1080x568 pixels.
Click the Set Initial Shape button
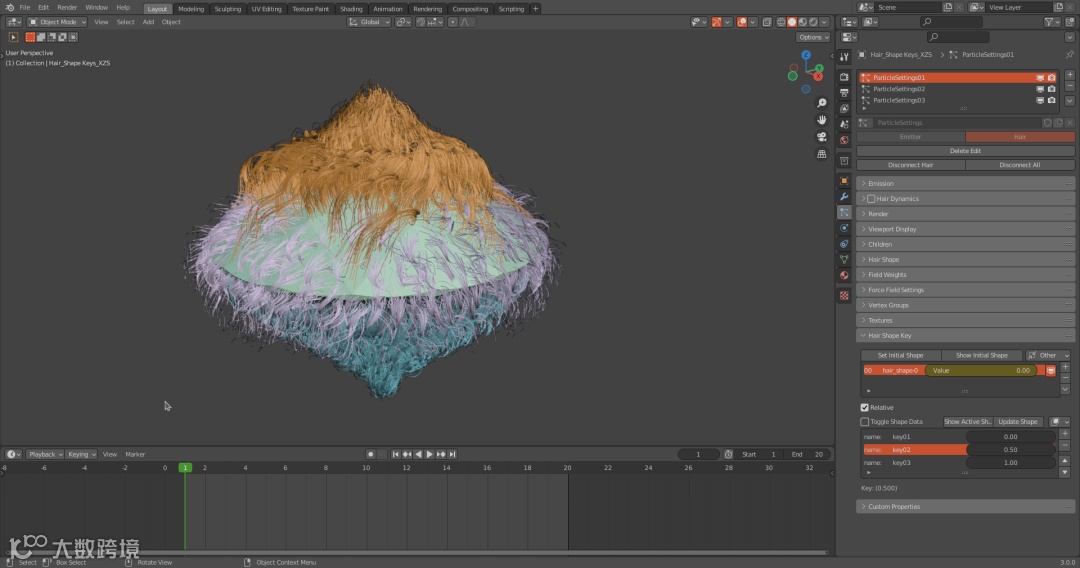(900, 355)
